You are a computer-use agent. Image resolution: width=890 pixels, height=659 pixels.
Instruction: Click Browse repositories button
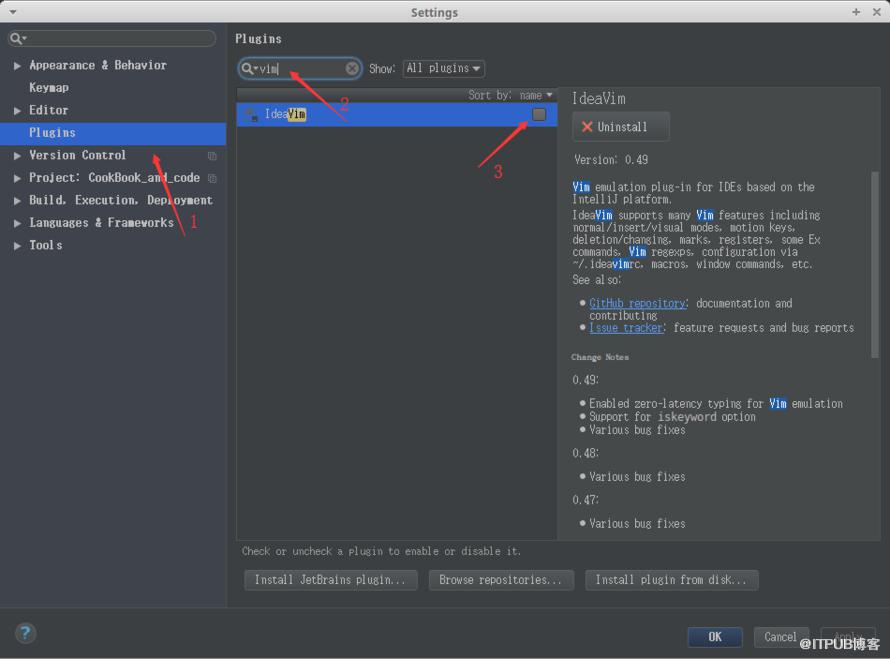(501, 580)
